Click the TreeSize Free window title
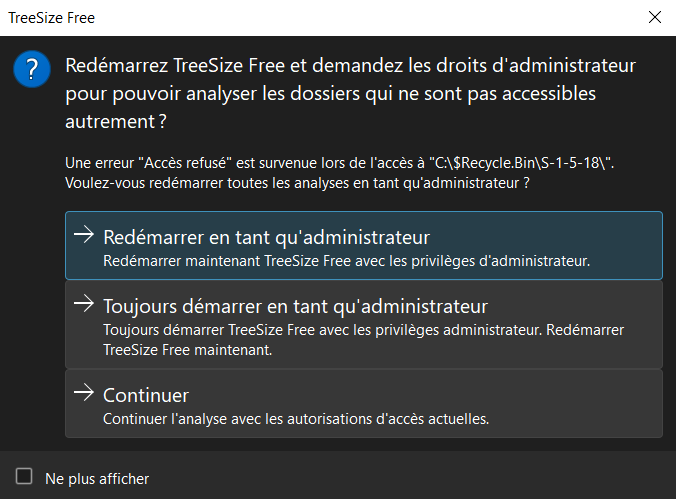Viewport: 676px width, 499px height. (52, 18)
